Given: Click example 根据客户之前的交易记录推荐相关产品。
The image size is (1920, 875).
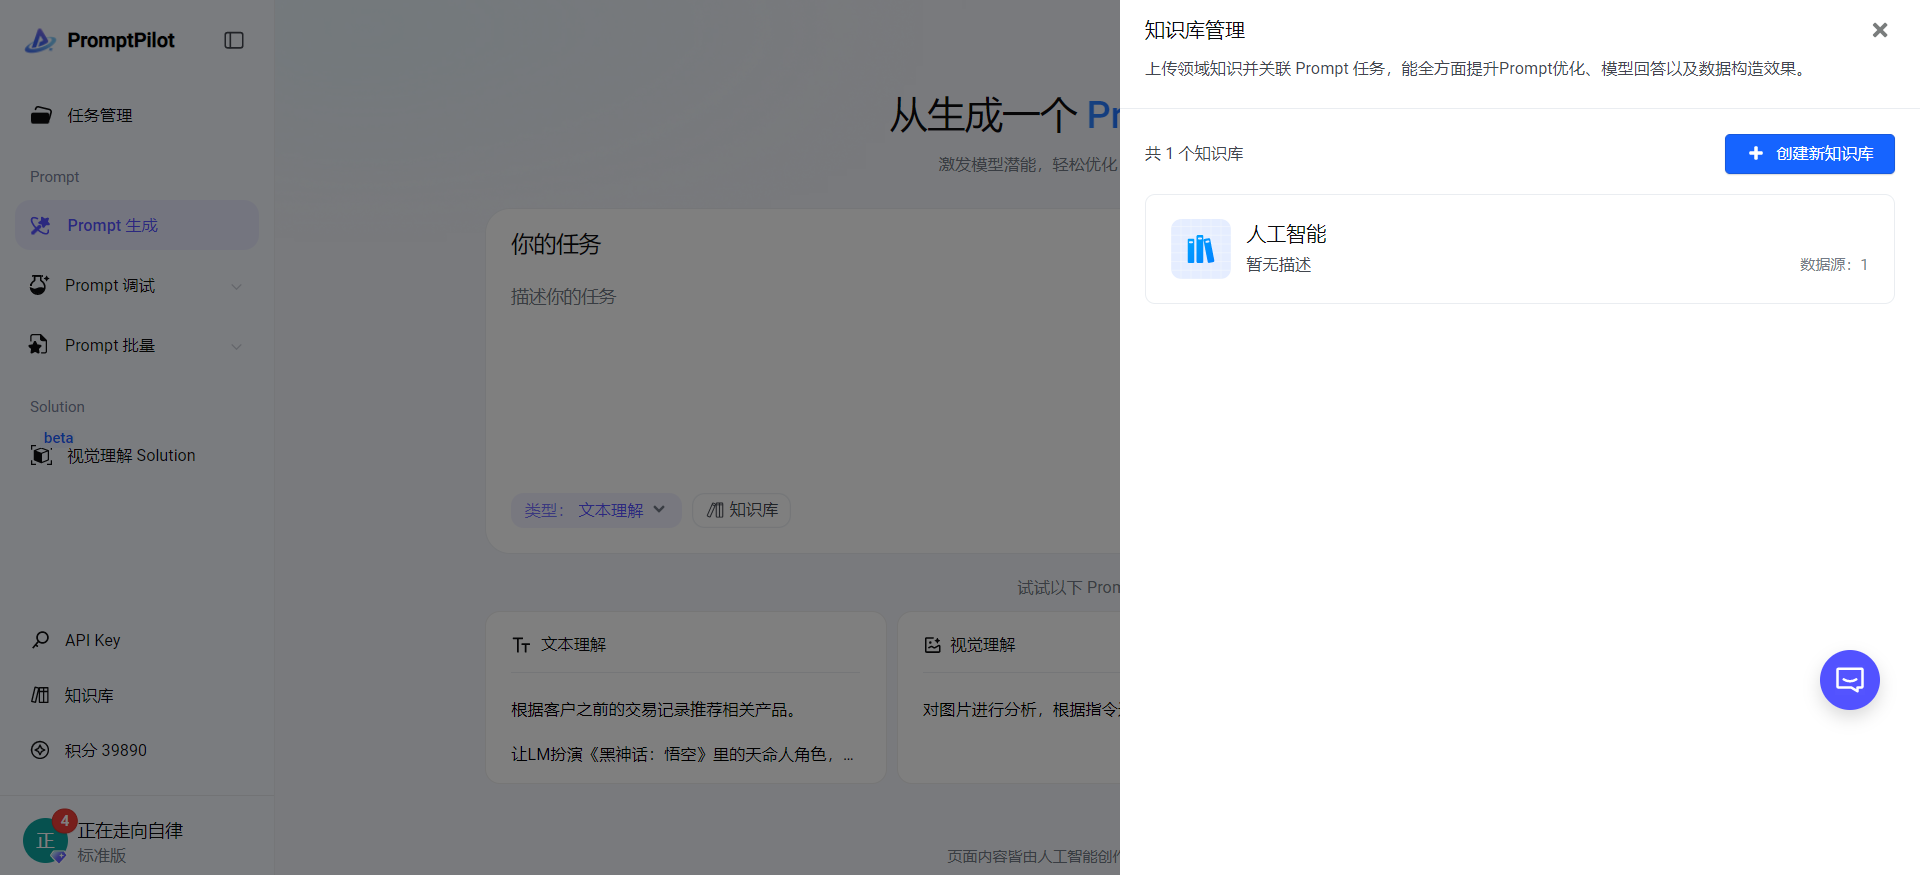Looking at the screenshot, I should pos(657,710).
